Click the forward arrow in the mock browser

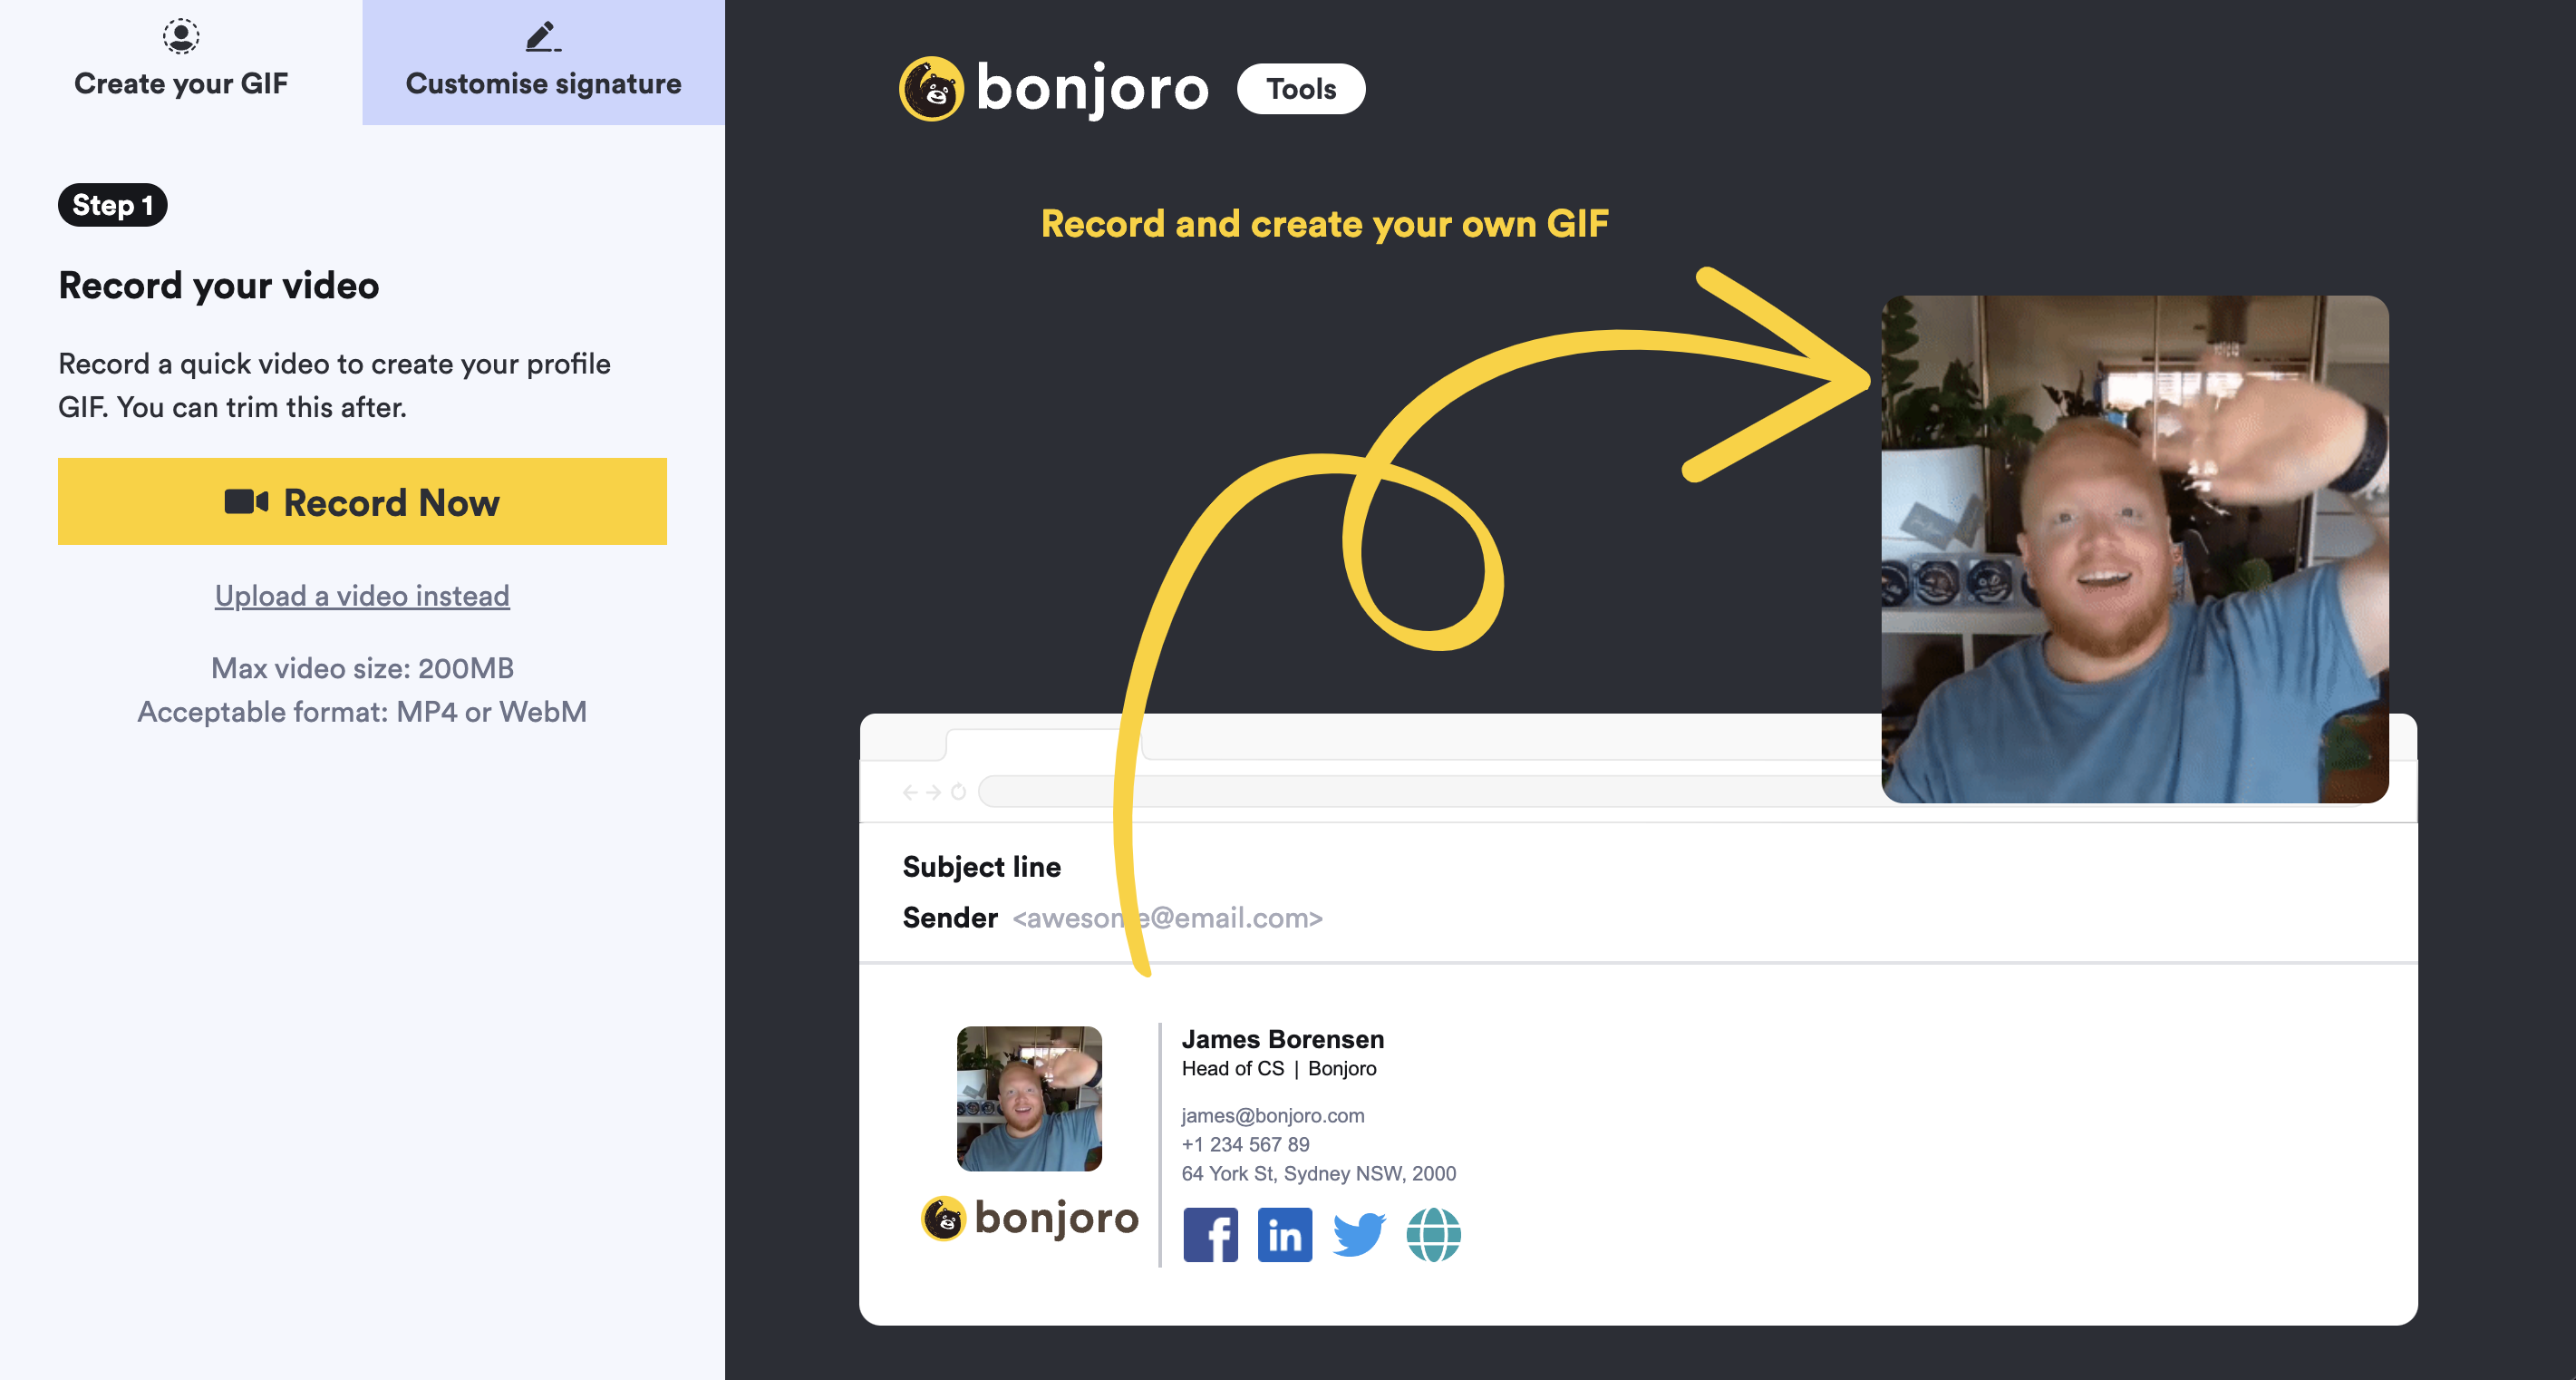coord(933,792)
